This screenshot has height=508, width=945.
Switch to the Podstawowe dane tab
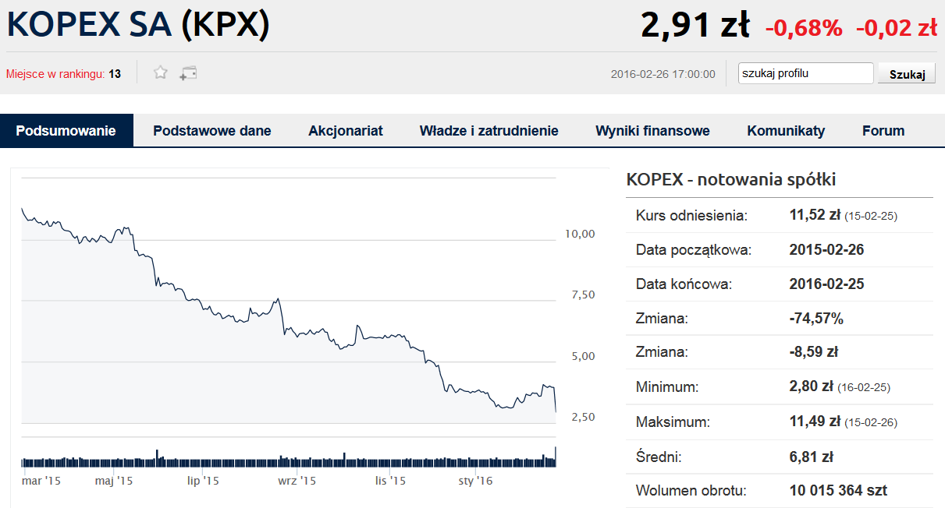coord(212,131)
